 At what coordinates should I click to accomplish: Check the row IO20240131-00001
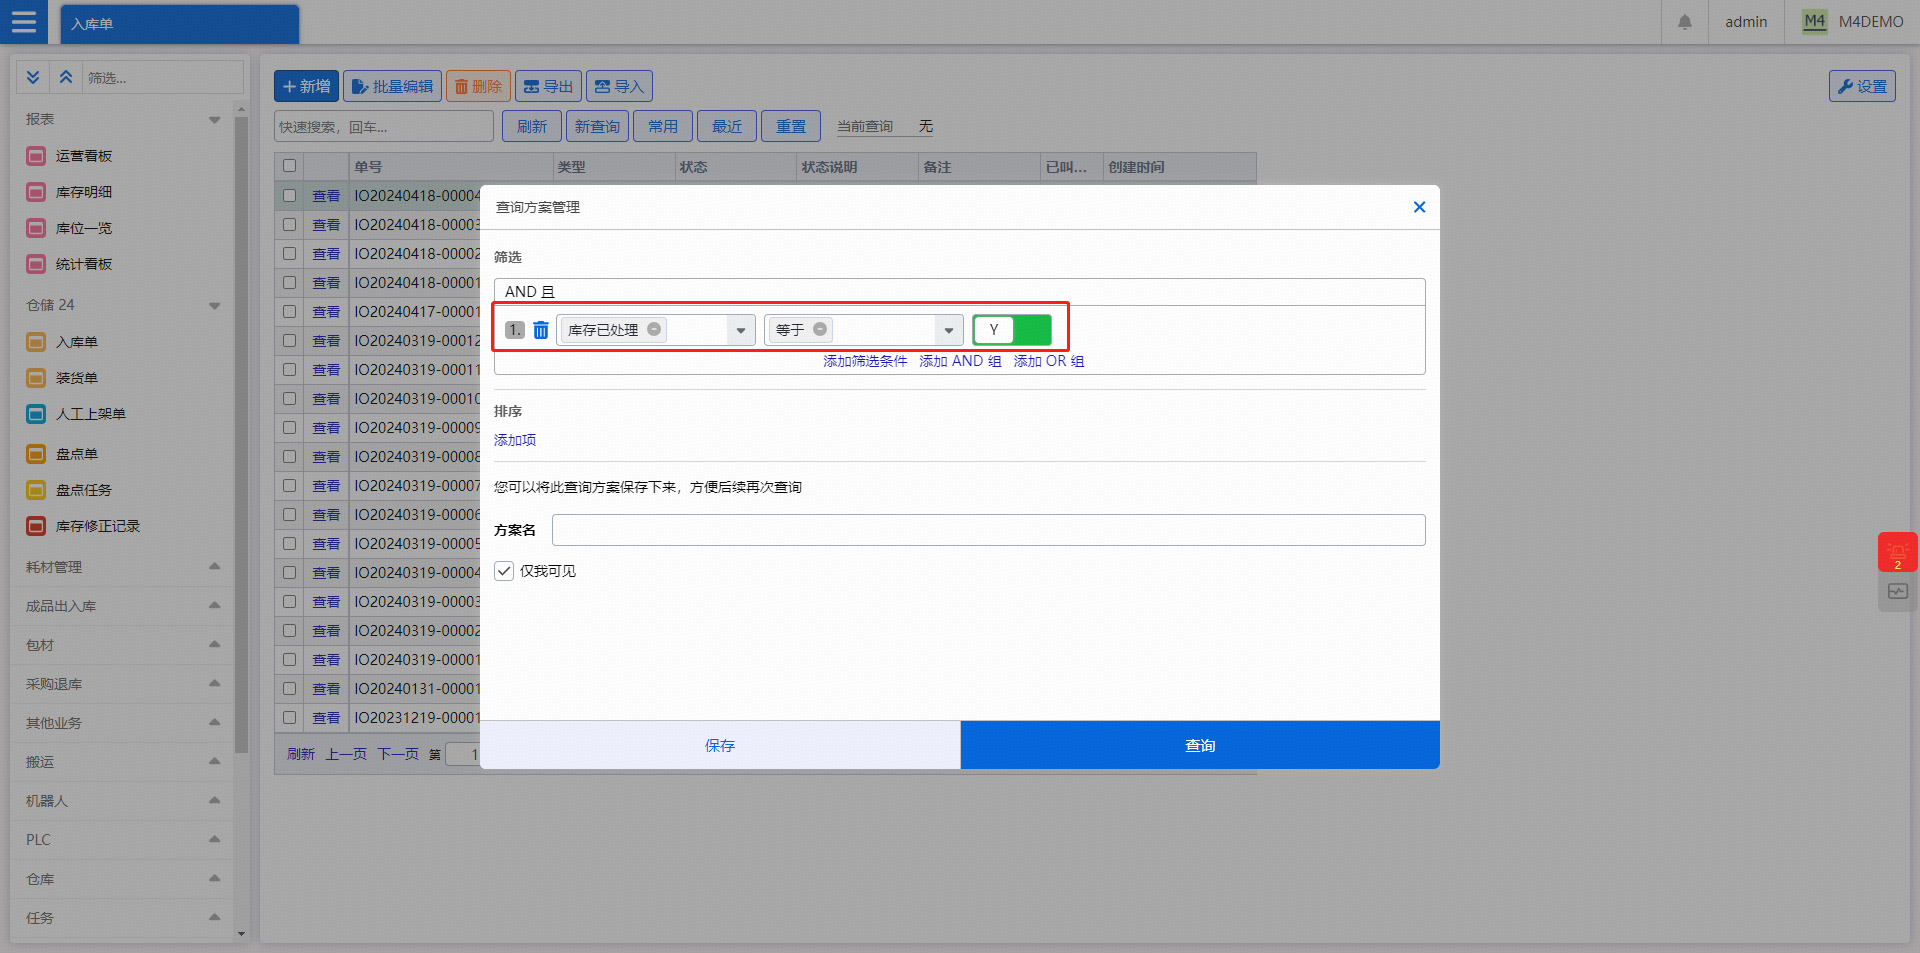290,689
